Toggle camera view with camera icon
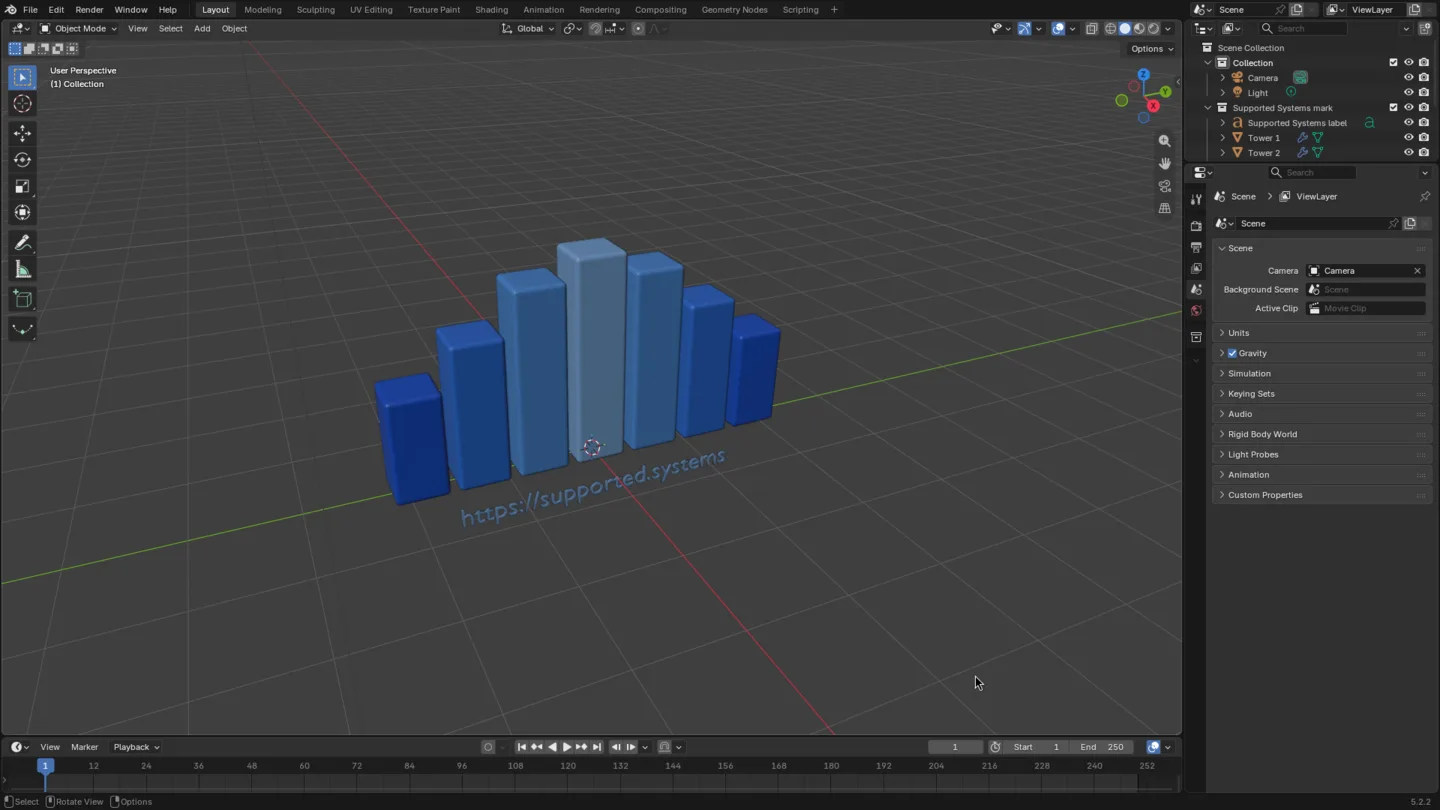1440x810 pixels. 1164,186
